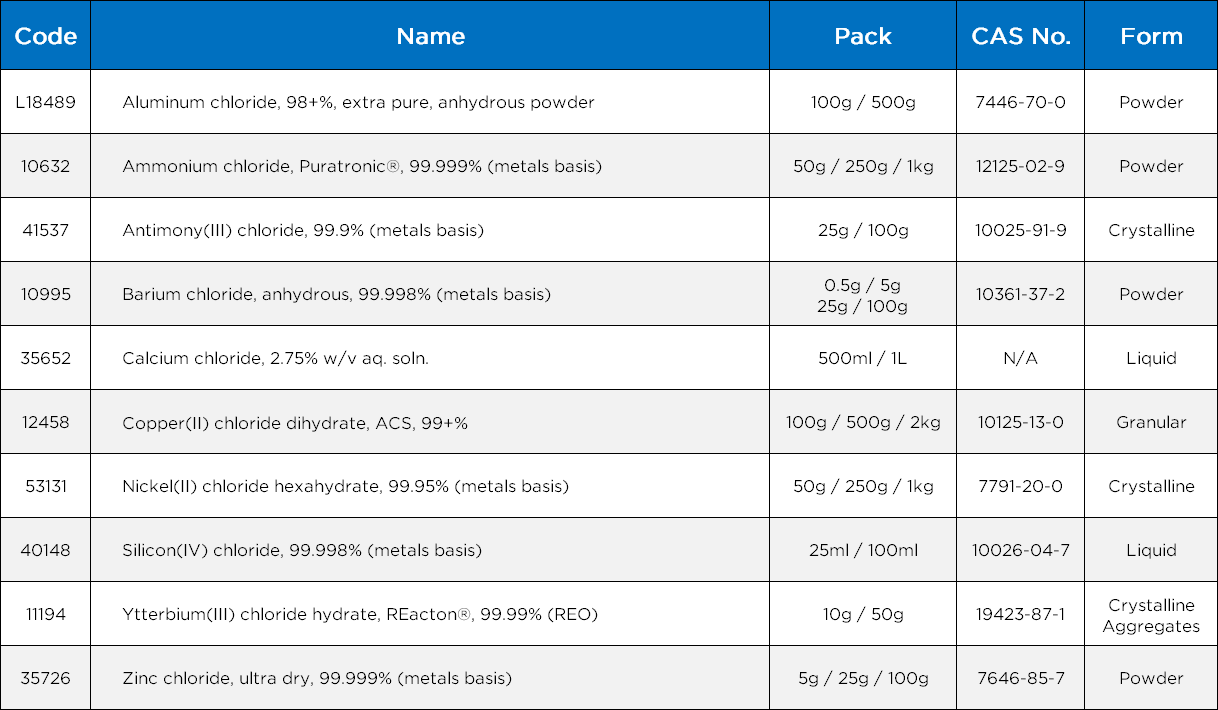Click the Pack column header
Image resolution: width=1218 pixels, height=710 pixels.
(862, 36)
